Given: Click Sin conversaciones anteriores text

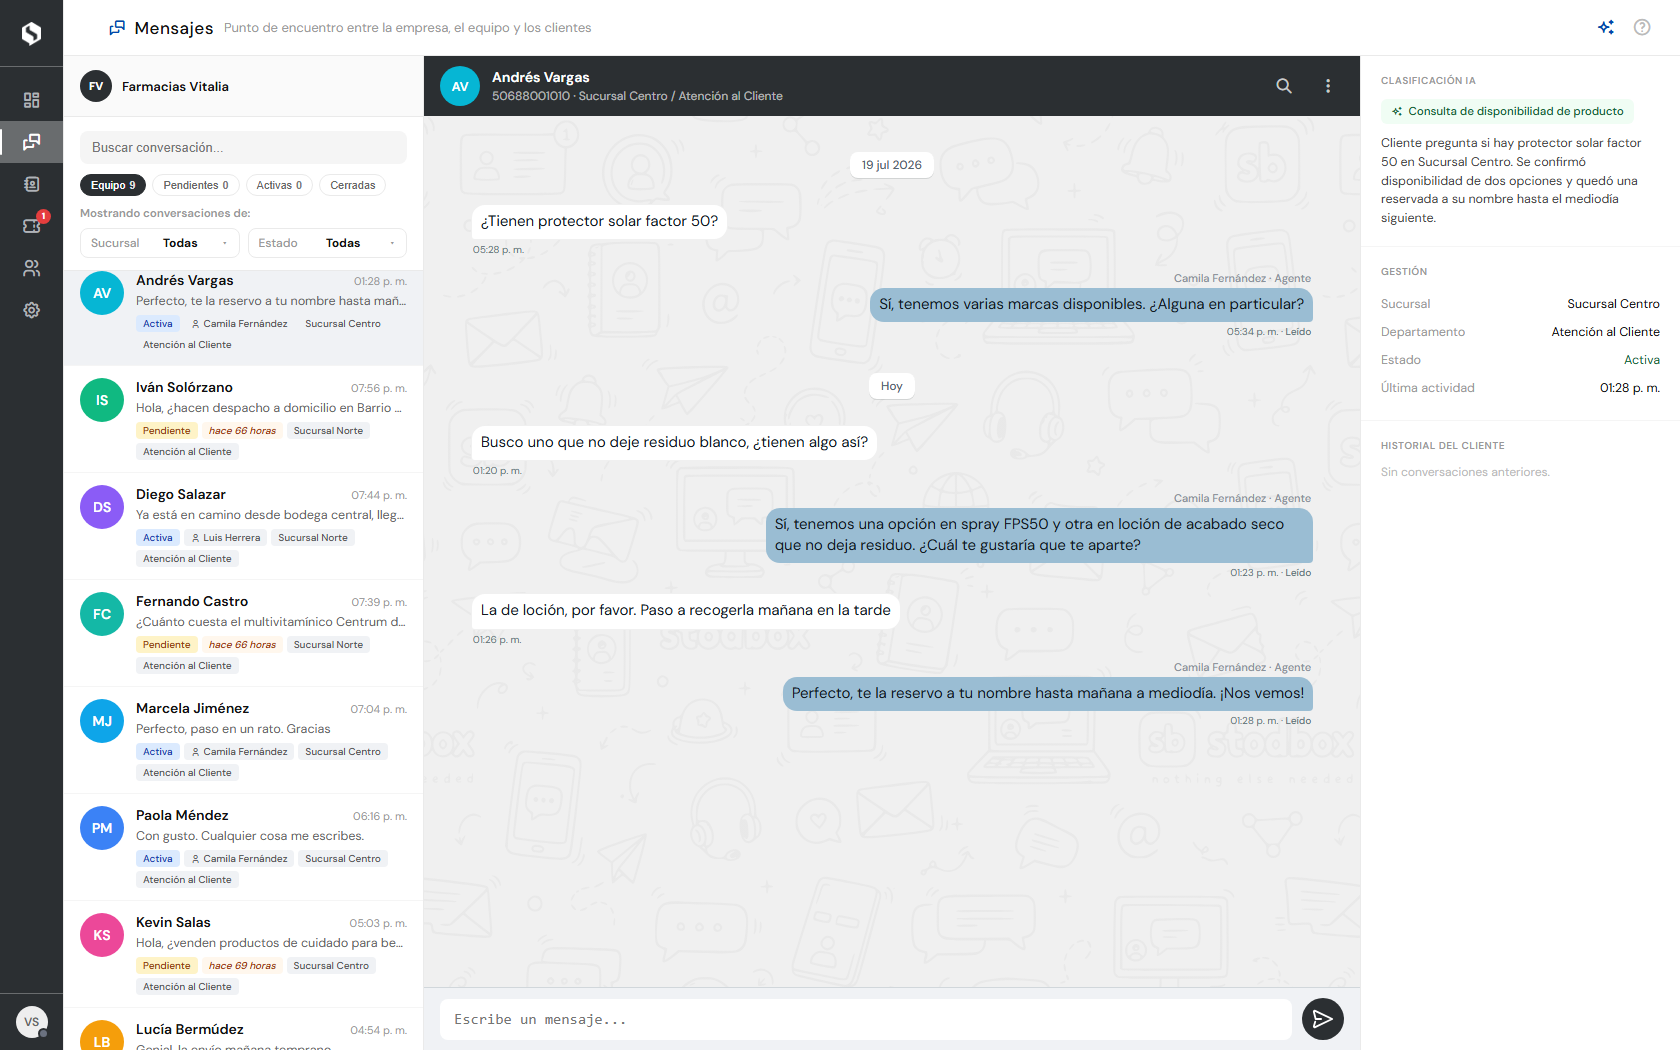Looking at the screenshot, I should [1465, 472].
